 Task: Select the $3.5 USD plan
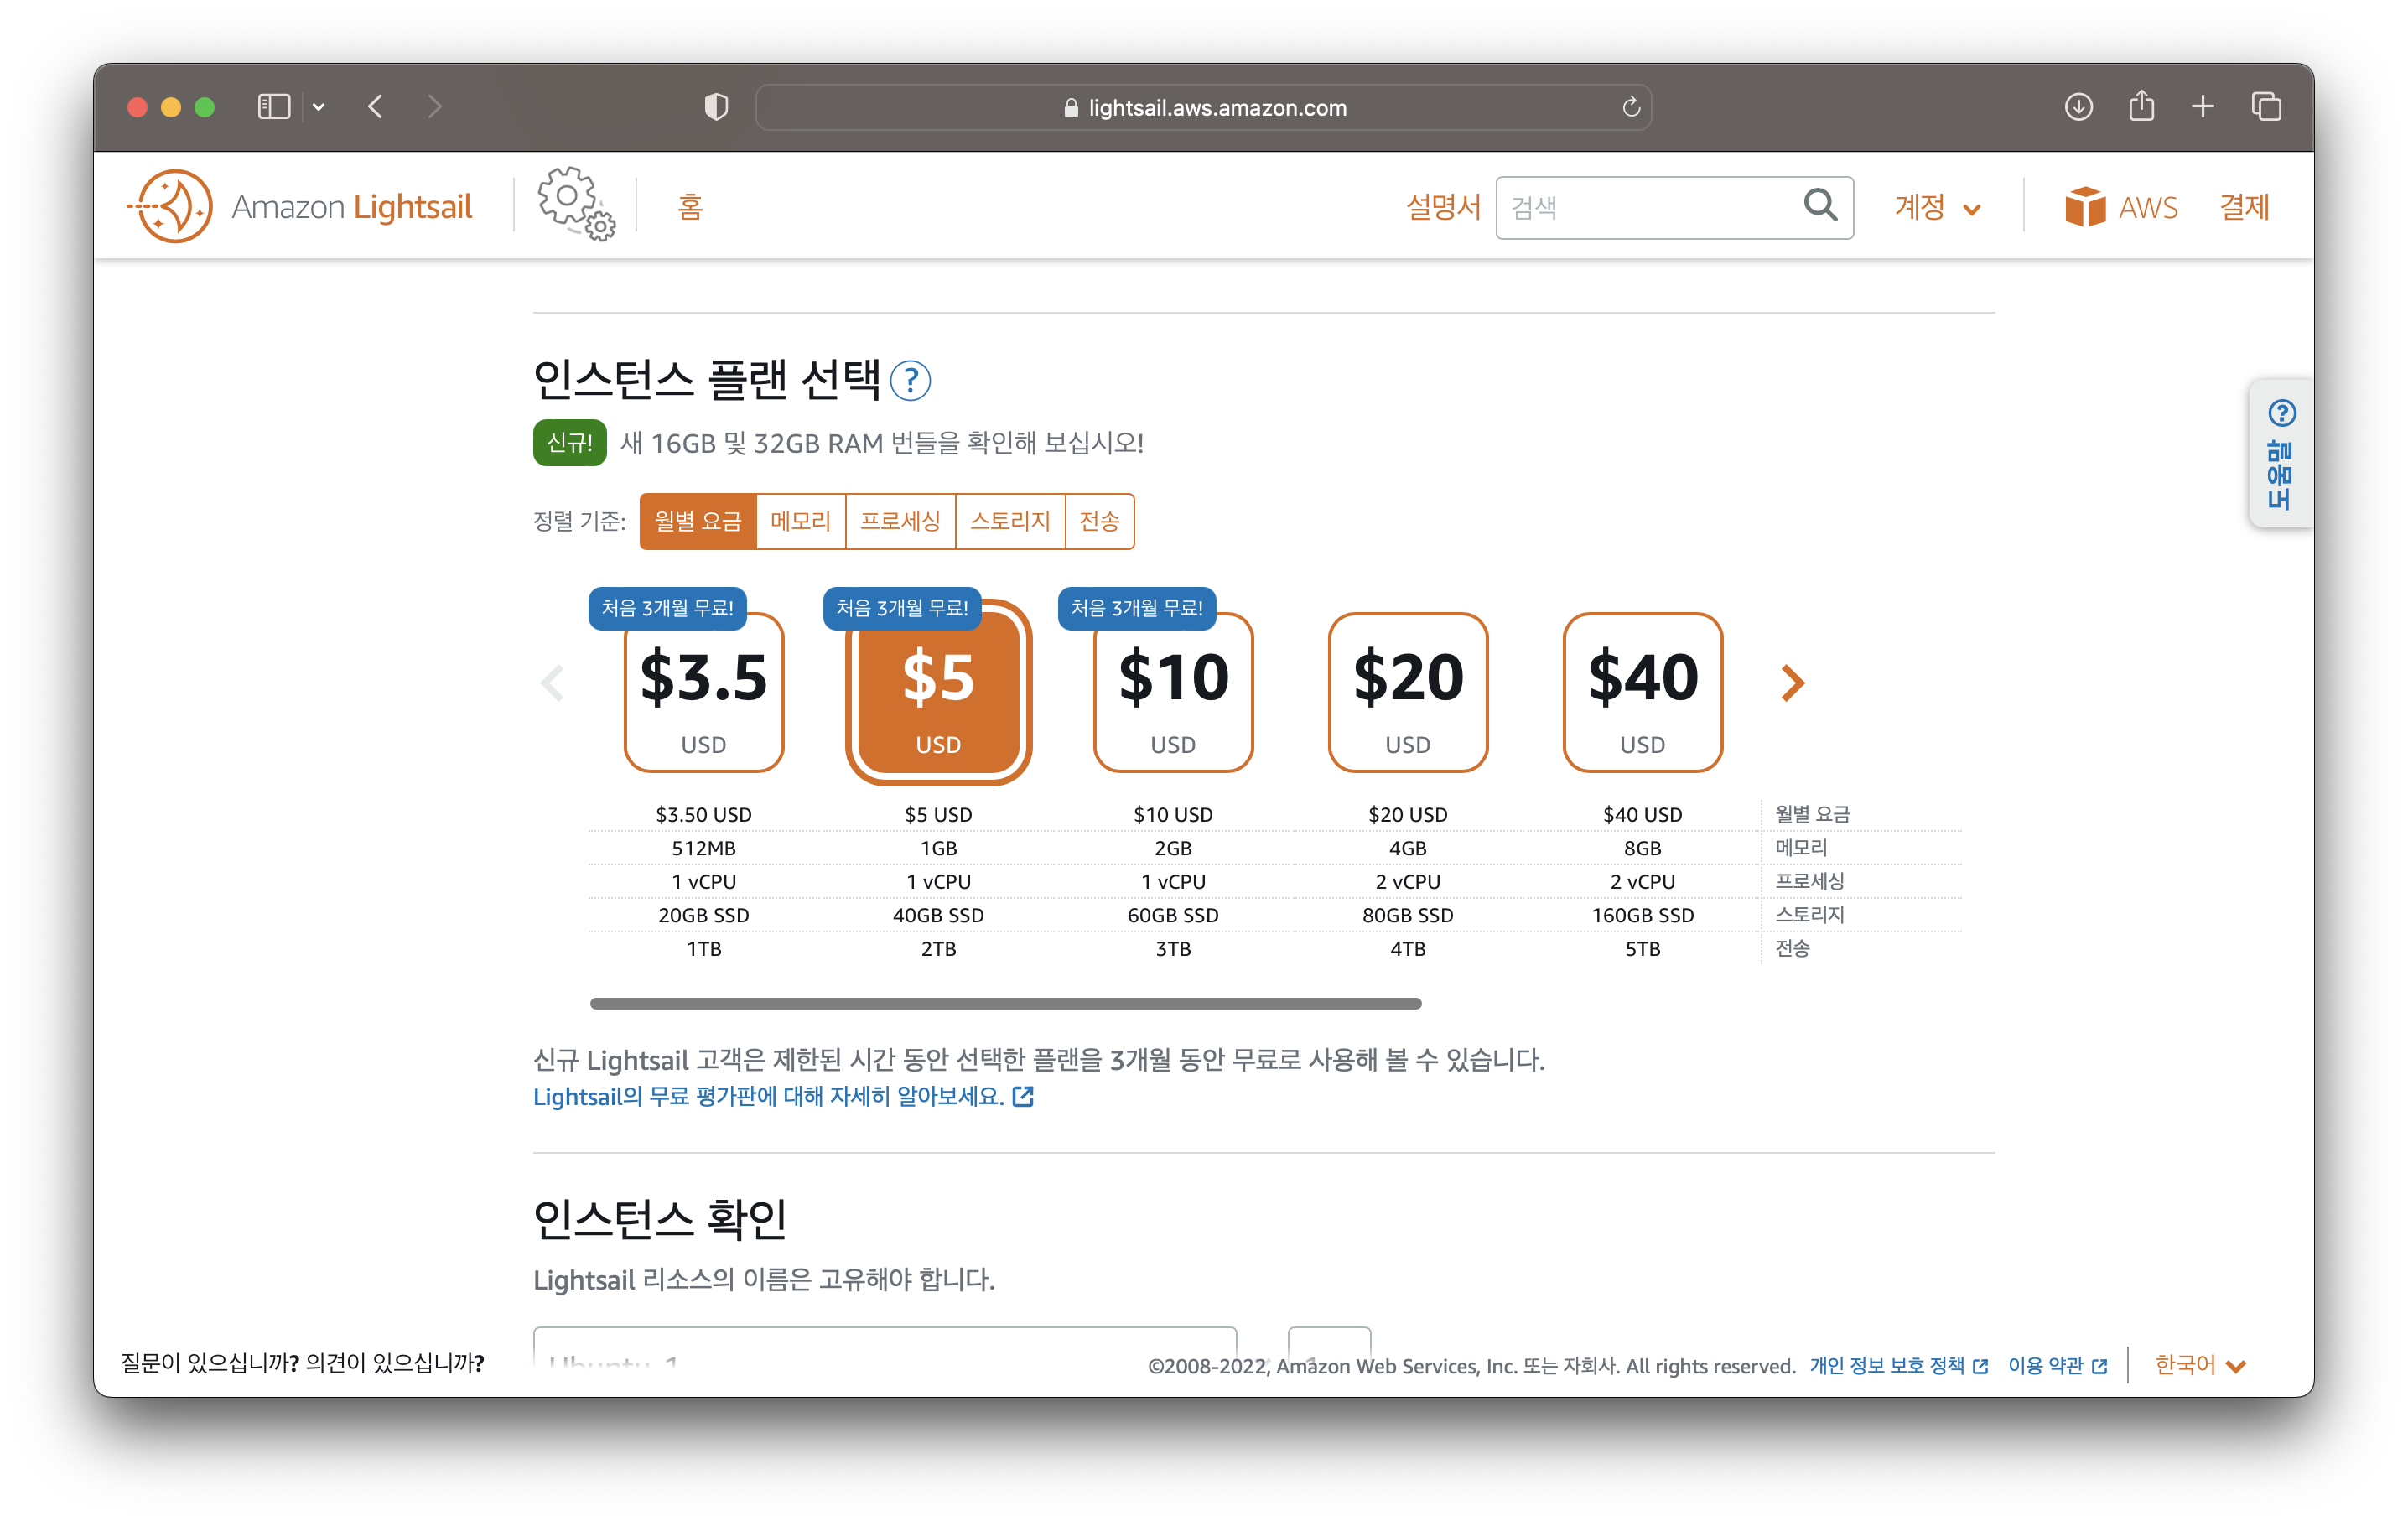(x=703, y=692)
